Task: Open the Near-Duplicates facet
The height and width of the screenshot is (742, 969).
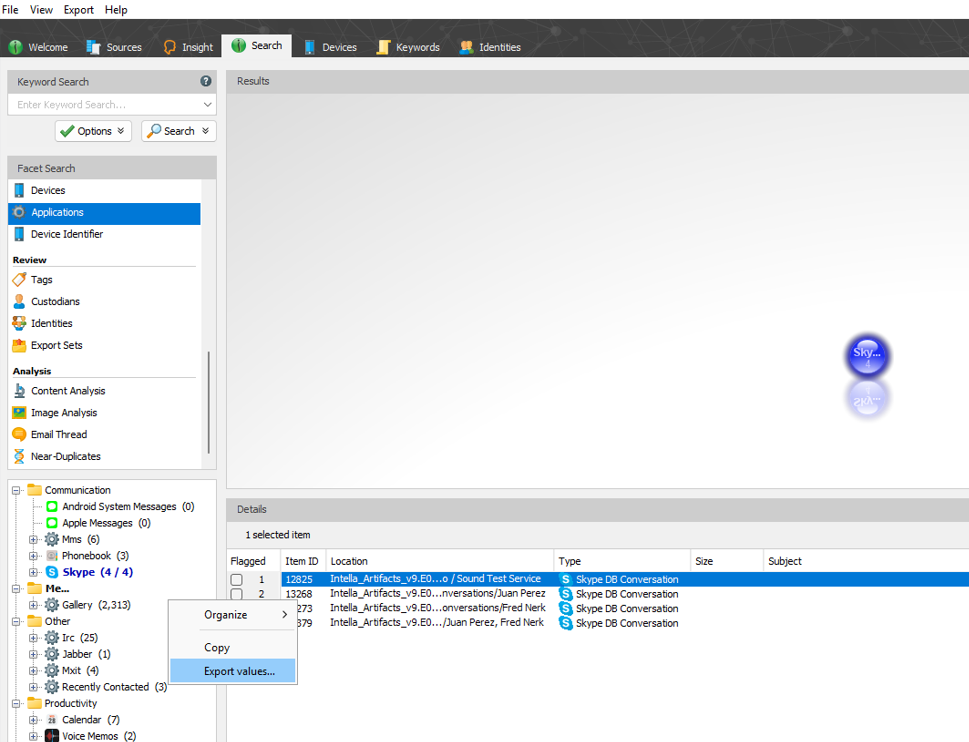Action: coord(65,457)
